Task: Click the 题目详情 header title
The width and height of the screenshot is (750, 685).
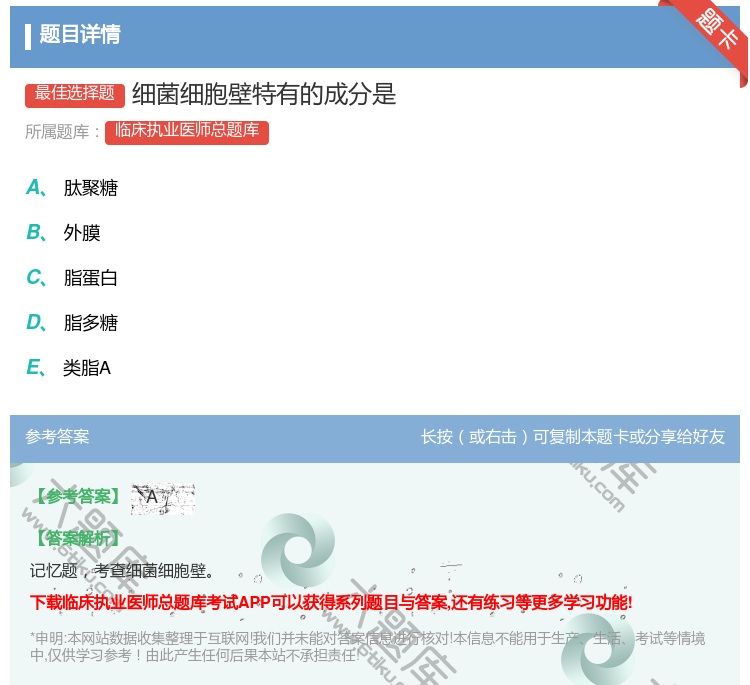Action: point(79,34)
